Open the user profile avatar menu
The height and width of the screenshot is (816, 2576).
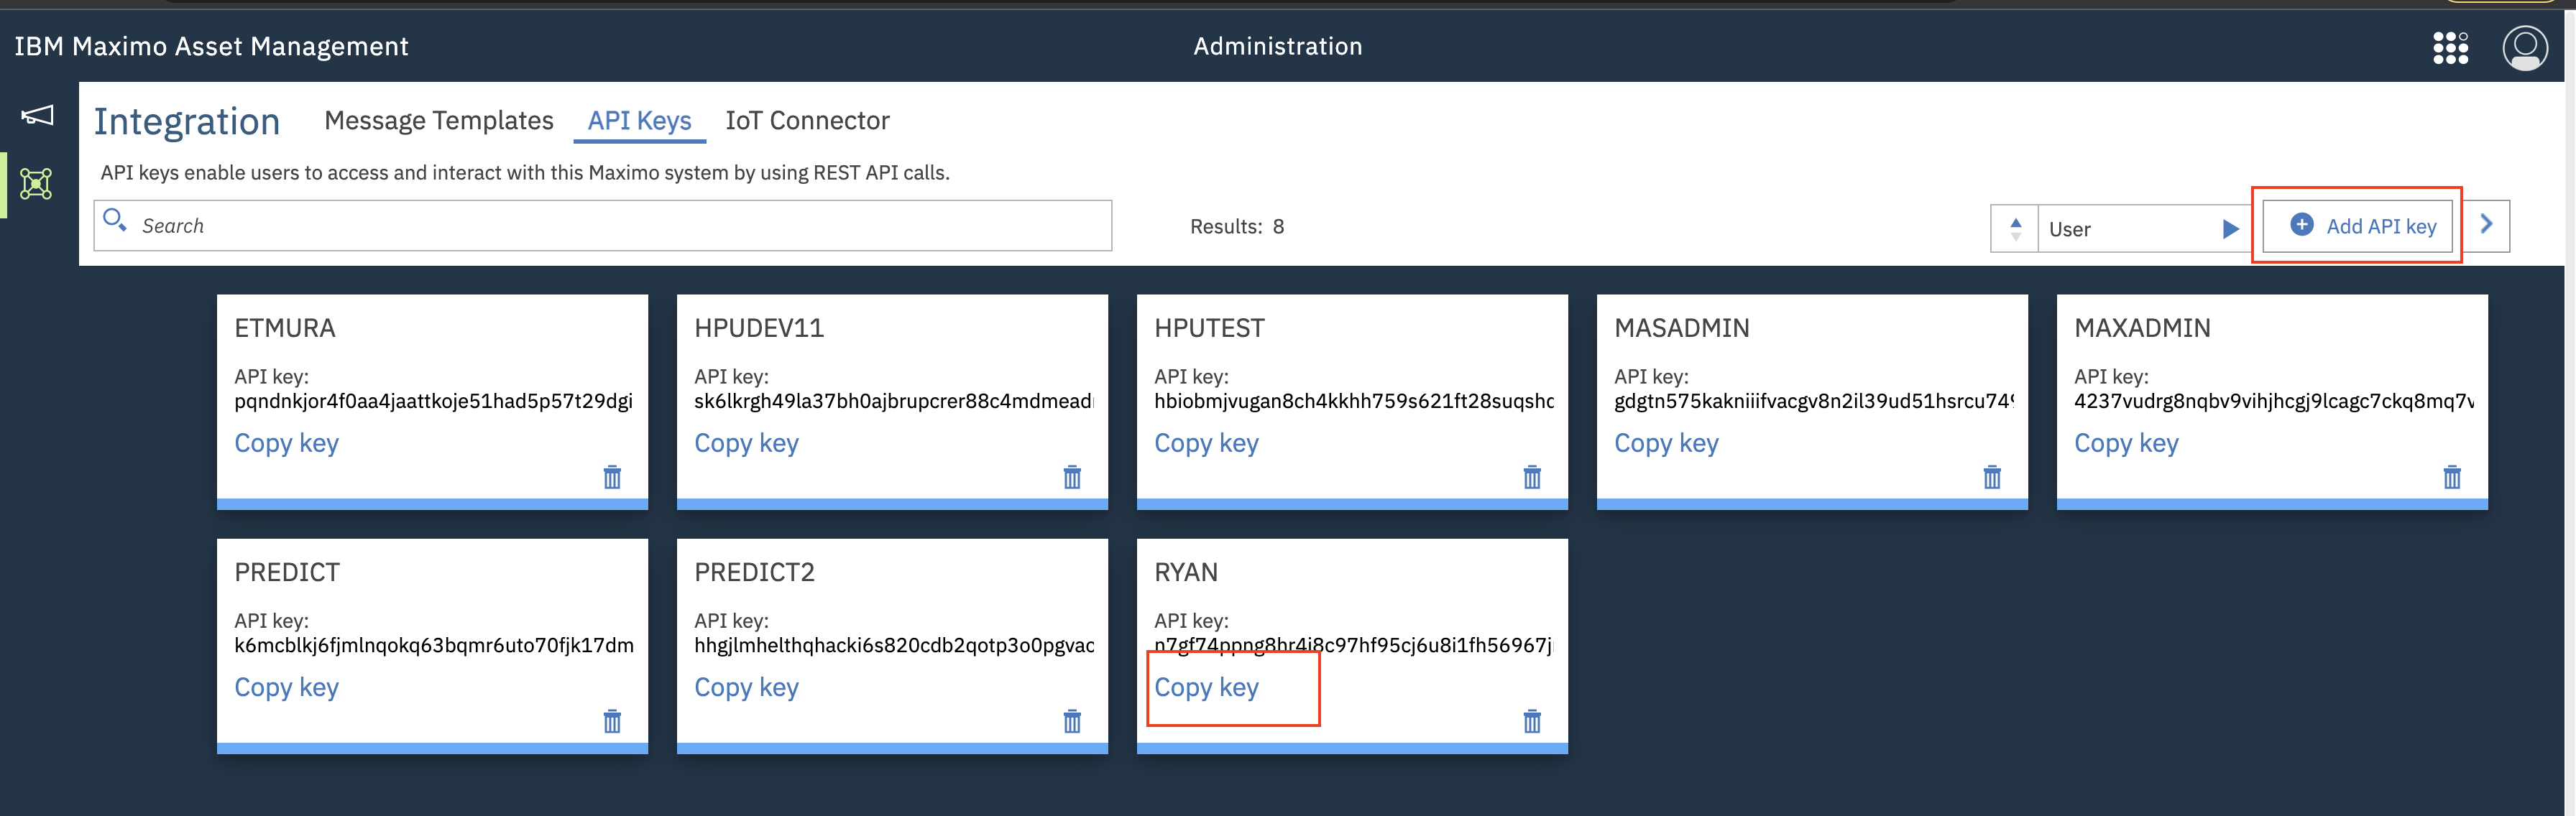pyautogui.click(x=2524, y=48)
